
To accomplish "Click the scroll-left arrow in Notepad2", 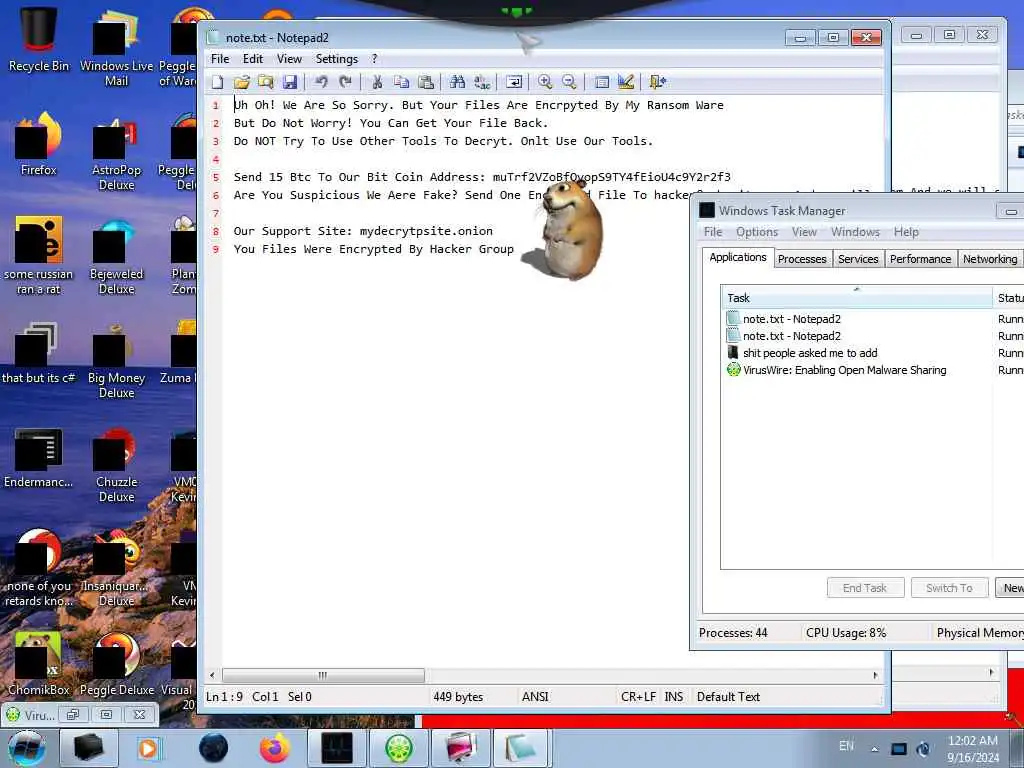I will tap(212, 675).
